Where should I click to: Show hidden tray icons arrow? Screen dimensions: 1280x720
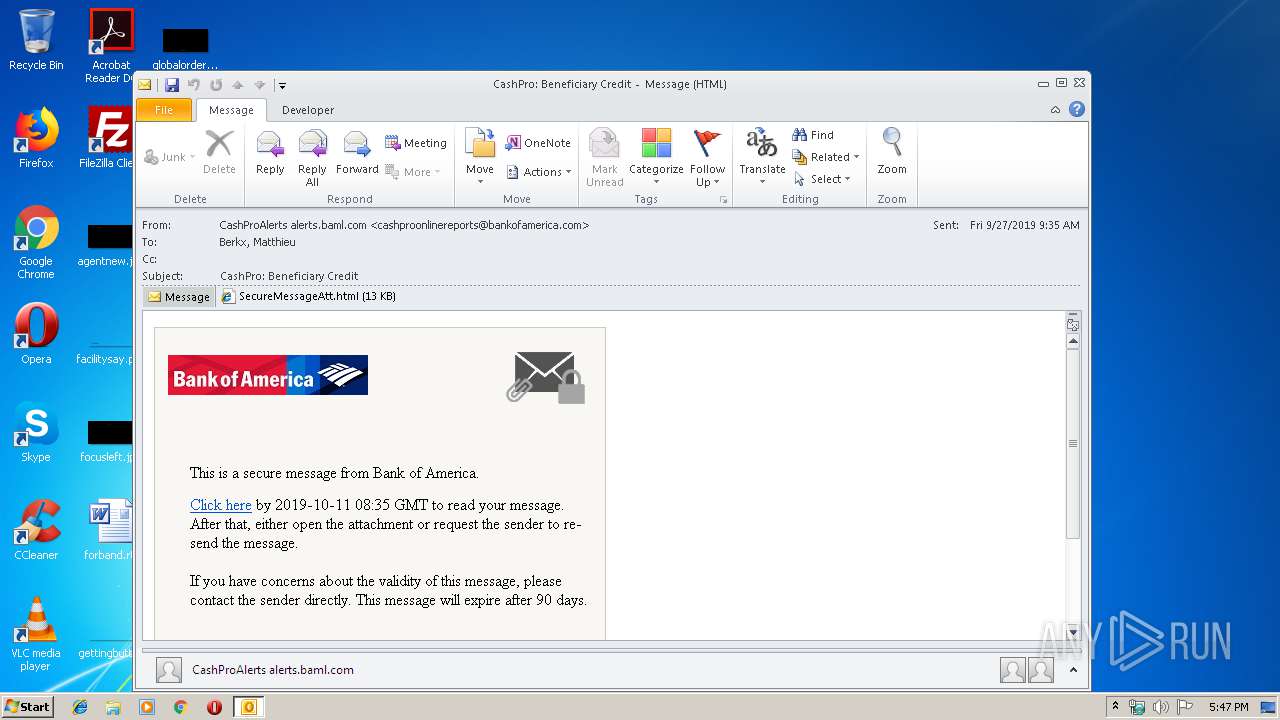pyautogui.click(x=1115, y=707)
